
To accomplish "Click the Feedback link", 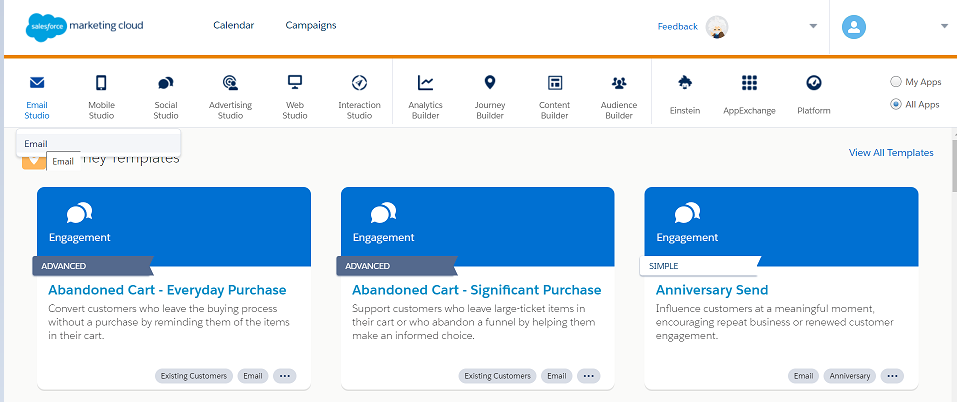I will coord(677,26).
